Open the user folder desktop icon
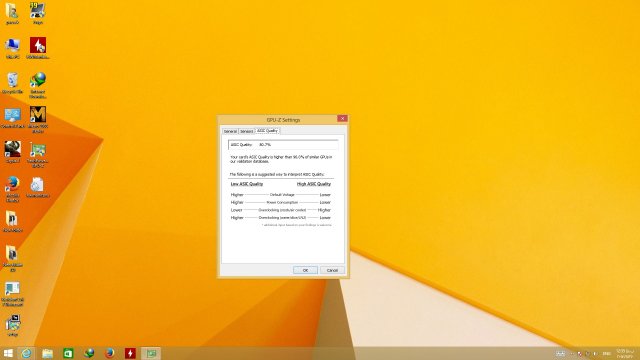 point(12,14)
